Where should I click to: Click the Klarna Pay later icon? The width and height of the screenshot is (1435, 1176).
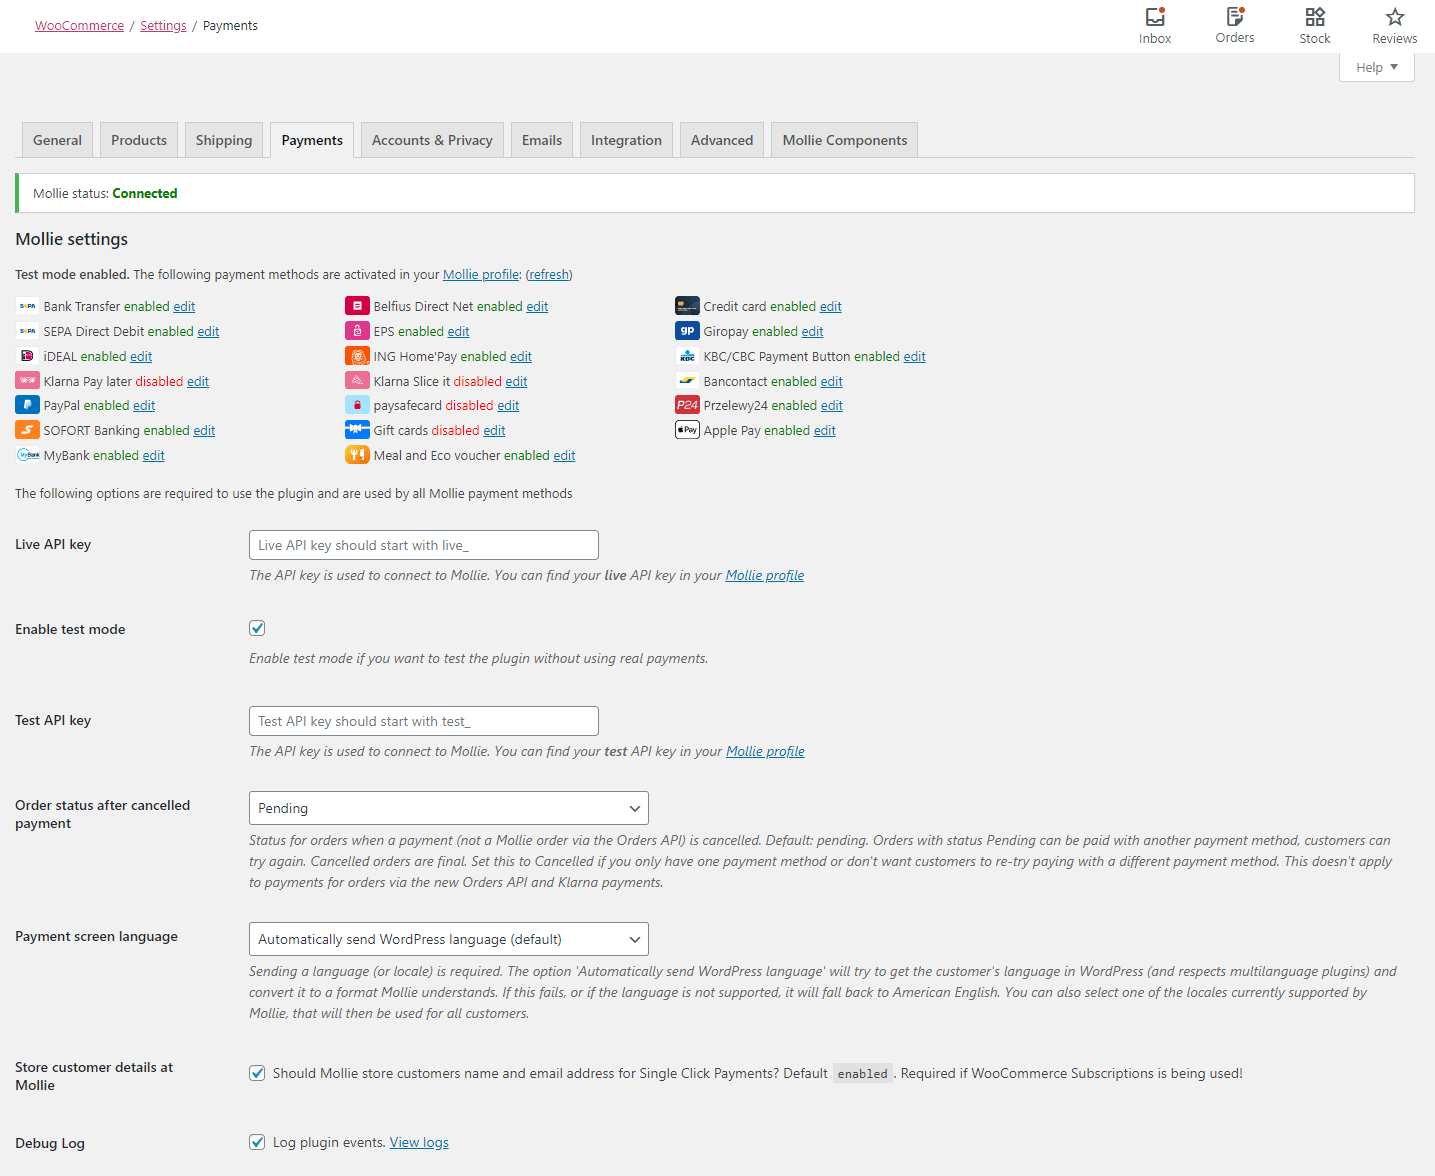pos(27,381)
